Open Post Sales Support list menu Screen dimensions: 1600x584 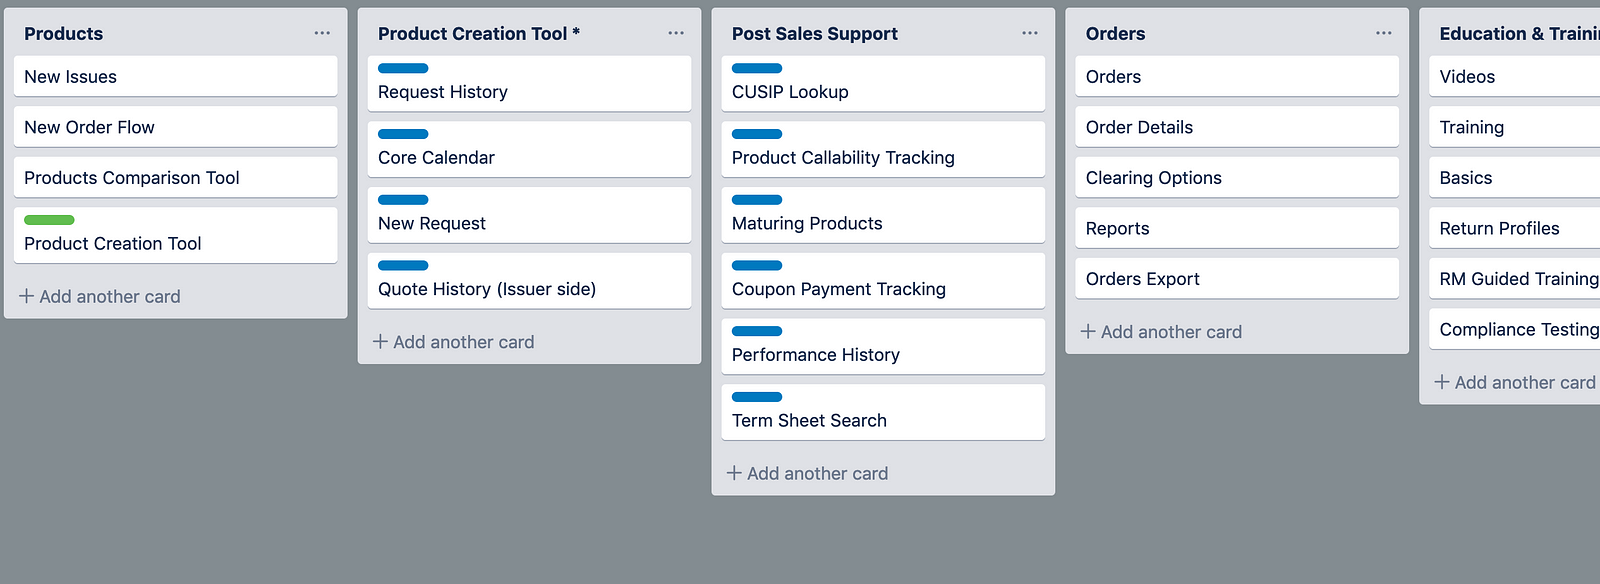click(1030, 33)
